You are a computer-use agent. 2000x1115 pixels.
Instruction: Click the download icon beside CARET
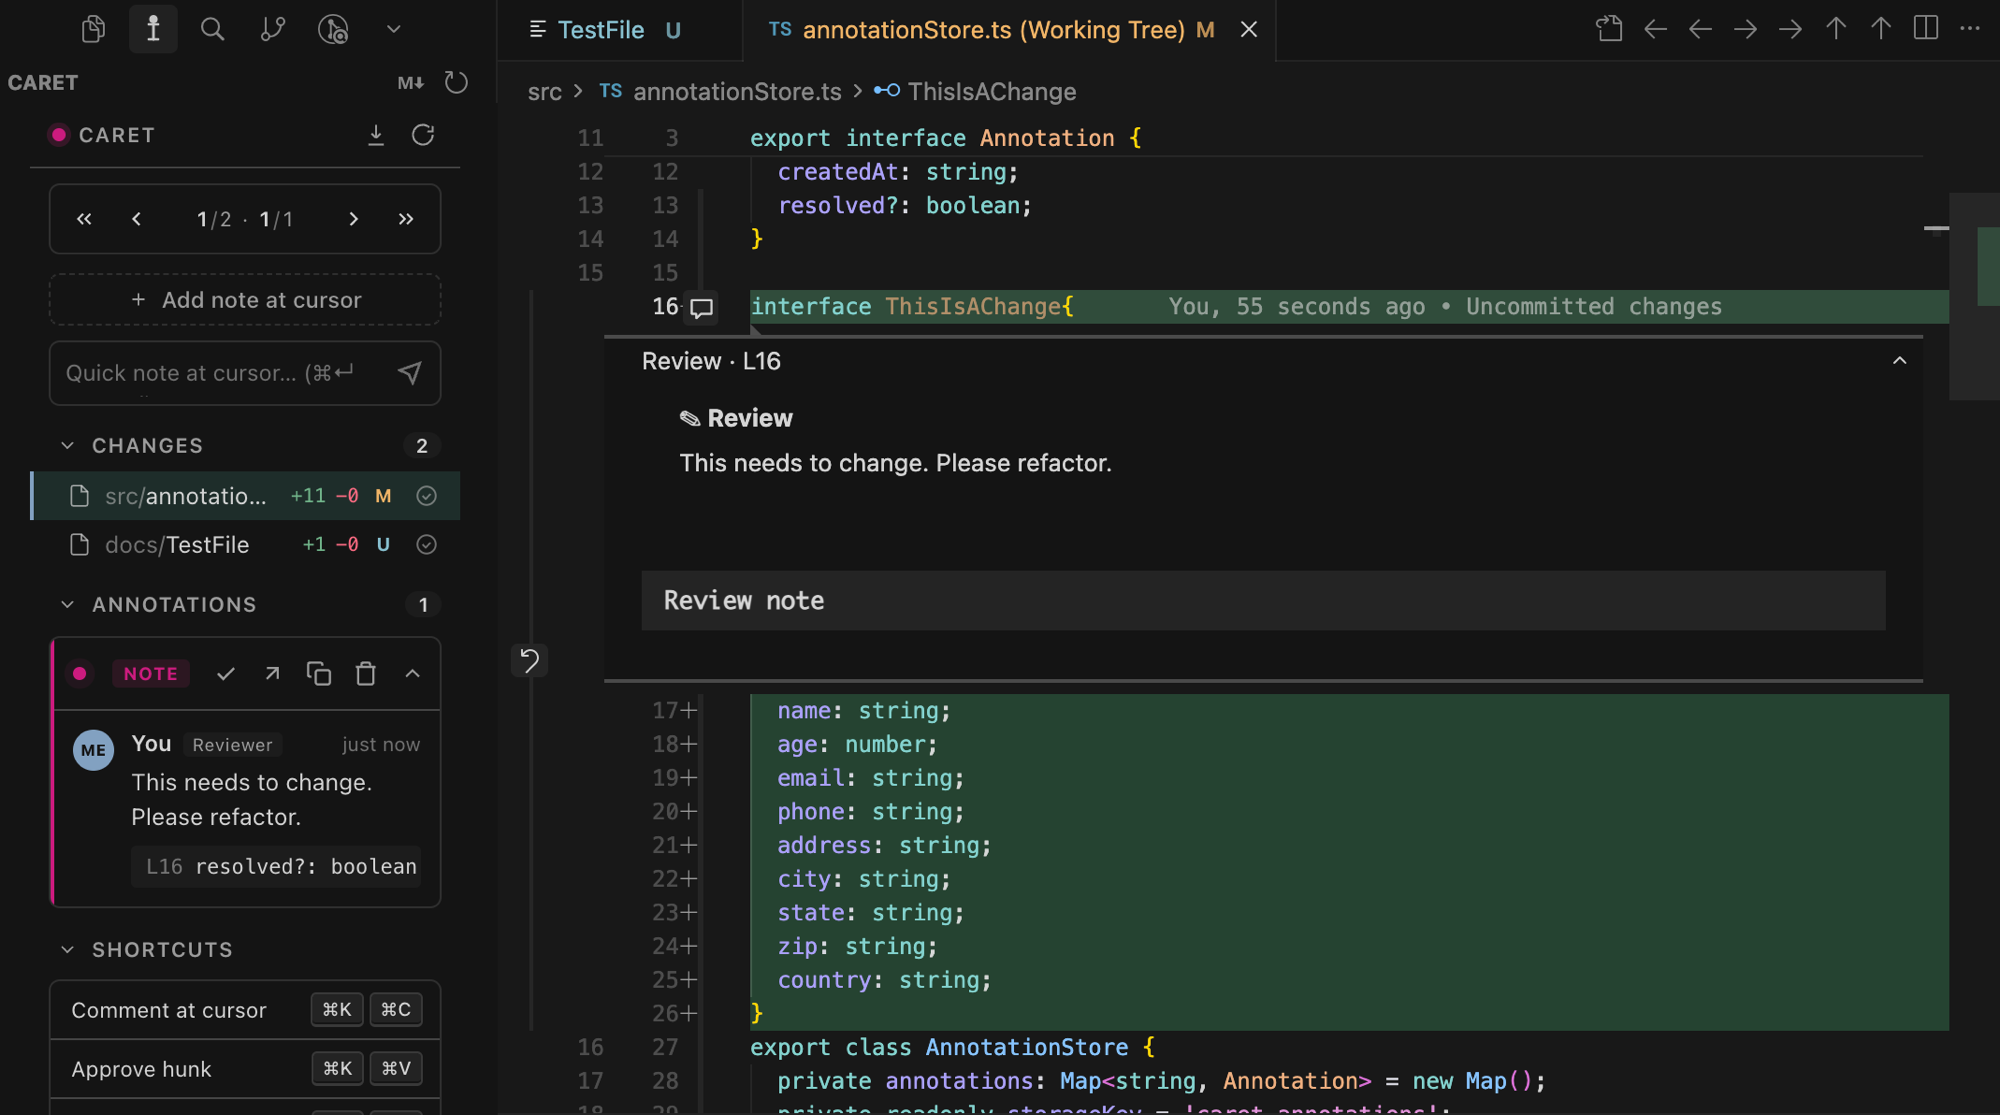point(376,135)
